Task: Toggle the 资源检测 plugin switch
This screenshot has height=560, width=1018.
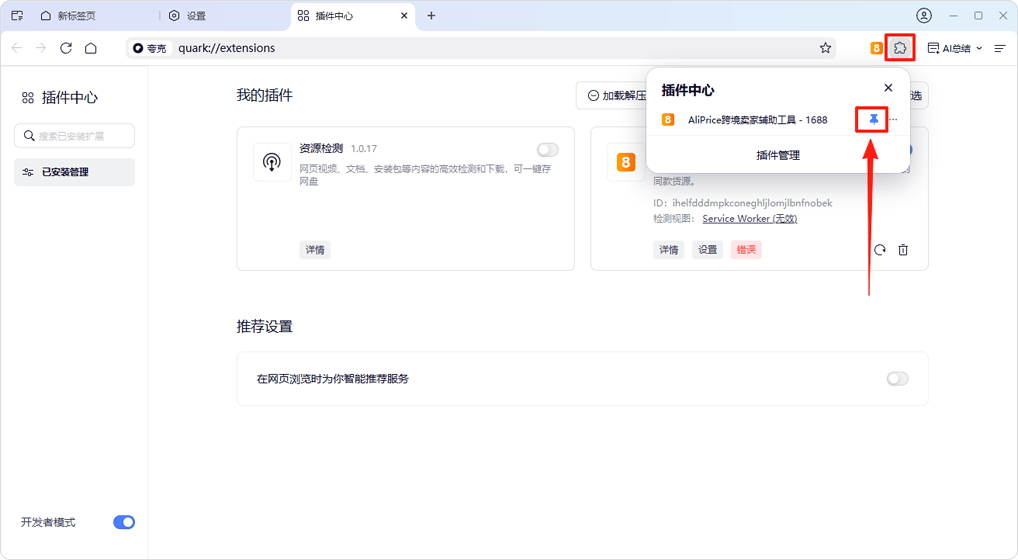Action: [x=547, y=150]
